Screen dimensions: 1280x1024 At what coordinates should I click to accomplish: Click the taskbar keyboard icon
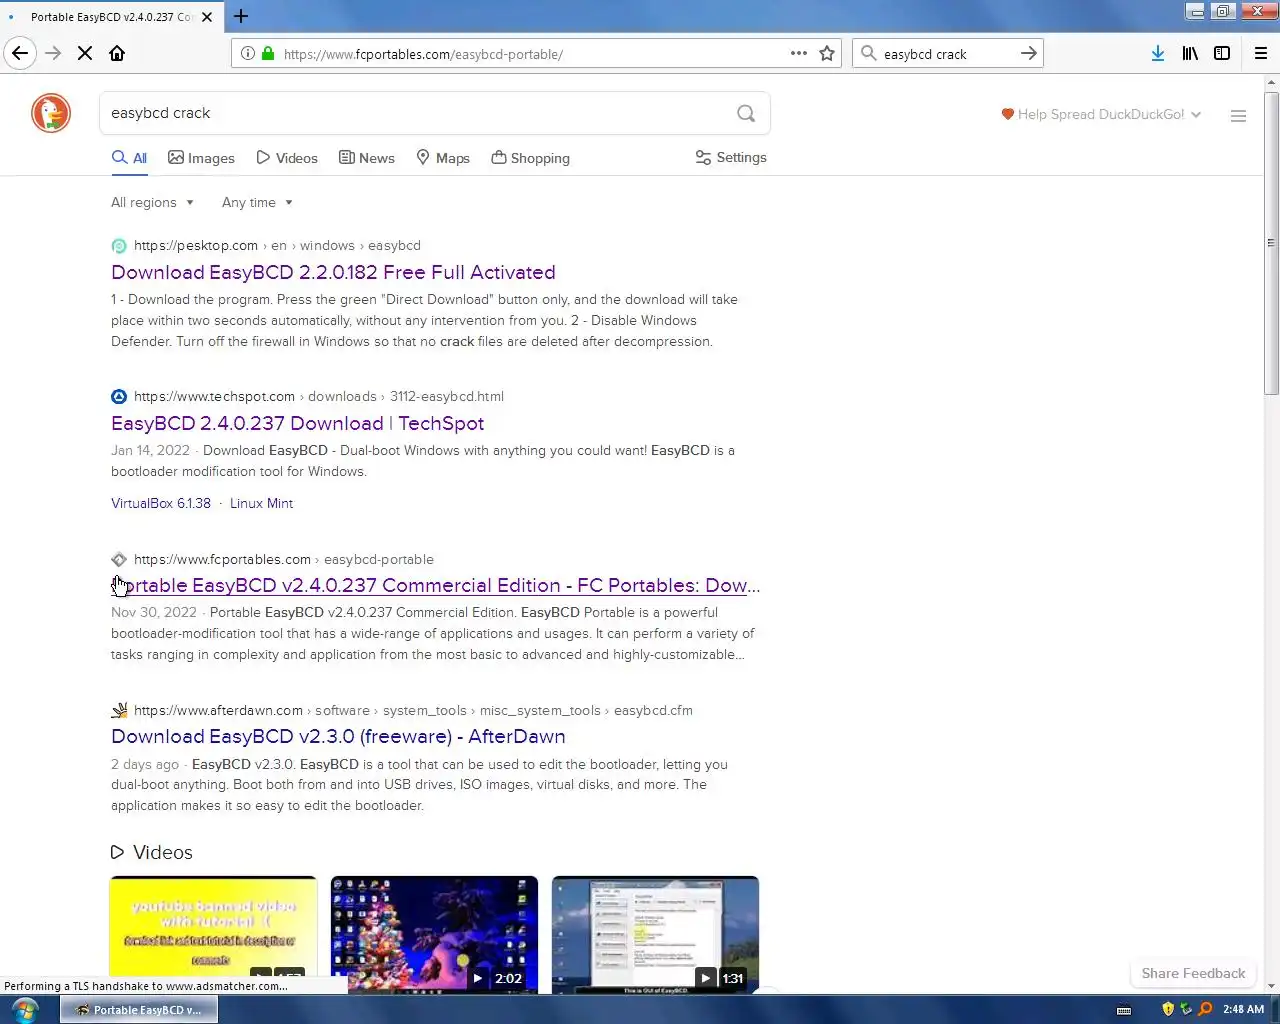(1124, 1010)
